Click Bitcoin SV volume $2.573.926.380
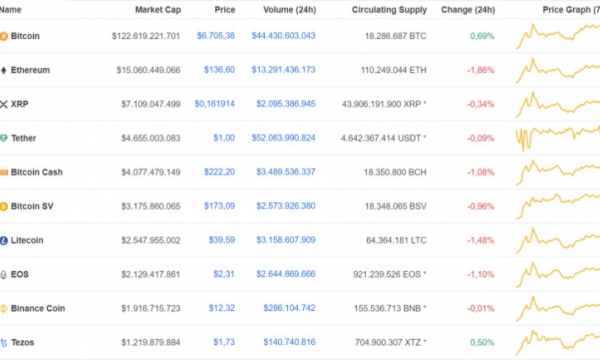The width and height of the screenshot is (600, 360). [286, 206]
